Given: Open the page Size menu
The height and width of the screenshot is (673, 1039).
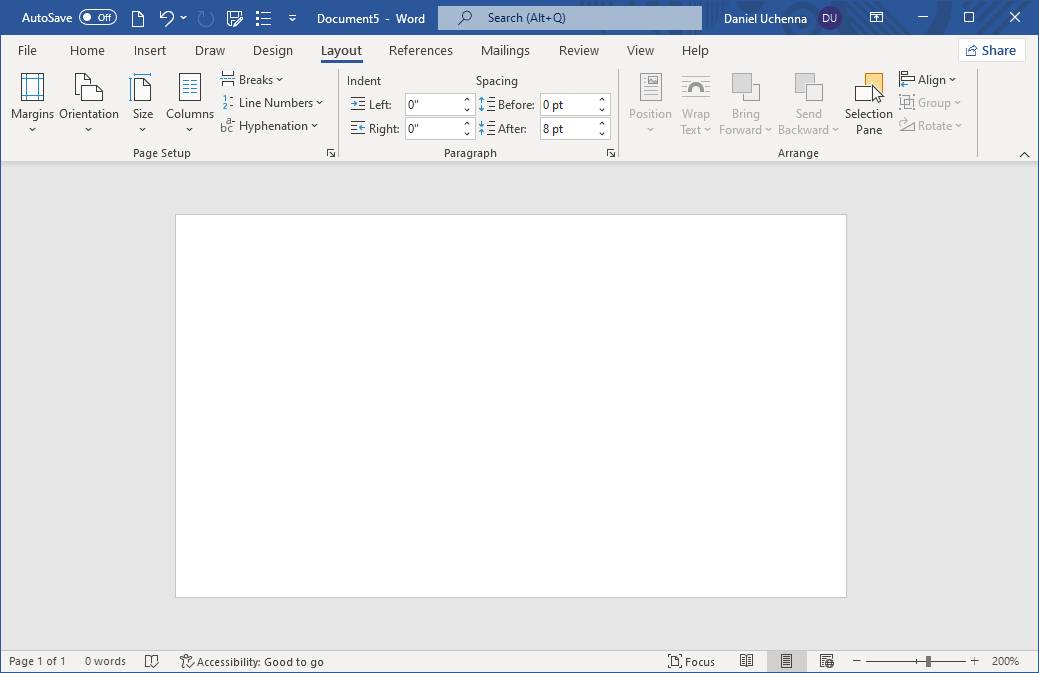Looking at the screenshot, I should point(142,103).
